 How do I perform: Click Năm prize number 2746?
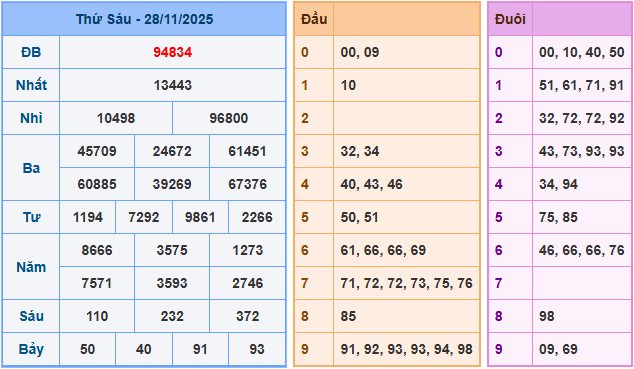point(247,283)
